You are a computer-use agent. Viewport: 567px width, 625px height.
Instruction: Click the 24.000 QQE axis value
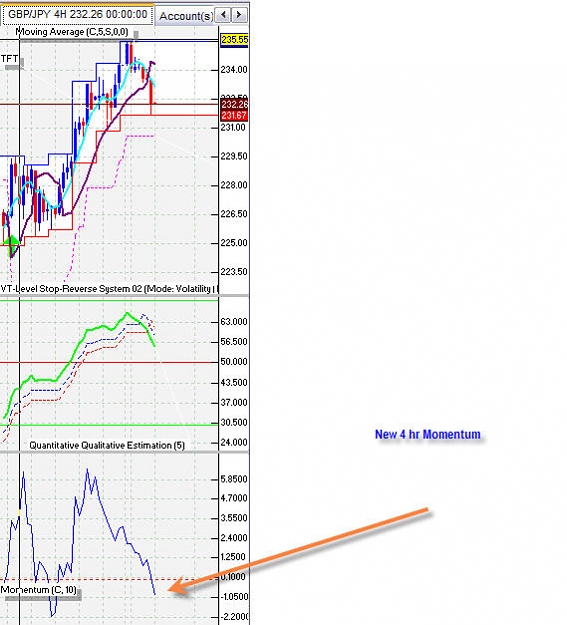click(234, 442)
